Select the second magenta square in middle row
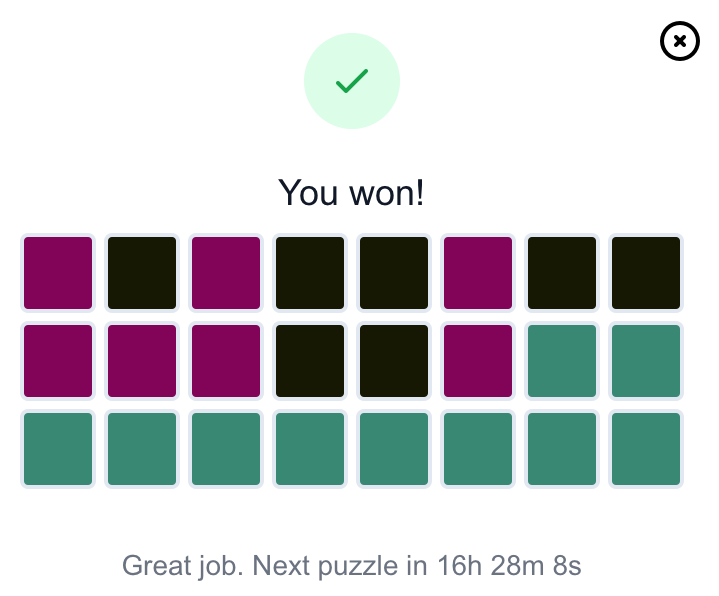719x596 pixels. click(x=142, y=361)
